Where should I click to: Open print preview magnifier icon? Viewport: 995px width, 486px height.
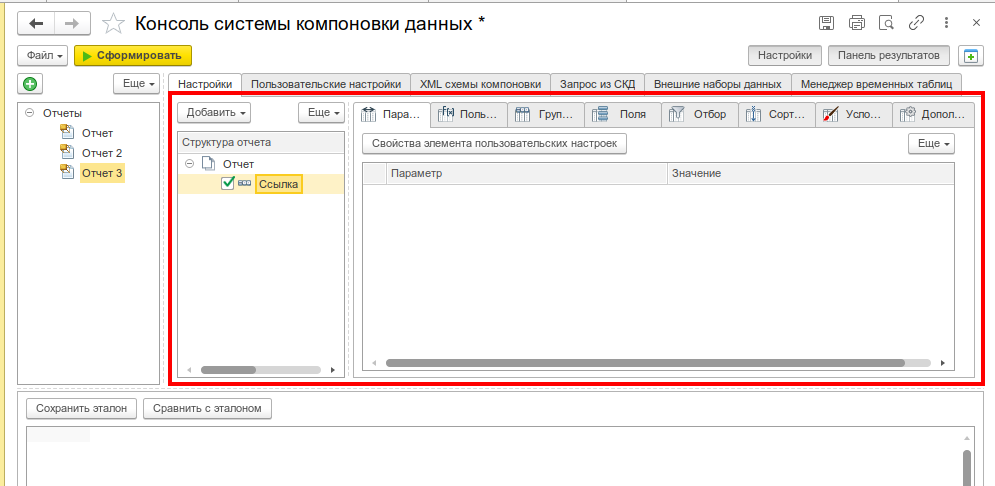point(886,23)
